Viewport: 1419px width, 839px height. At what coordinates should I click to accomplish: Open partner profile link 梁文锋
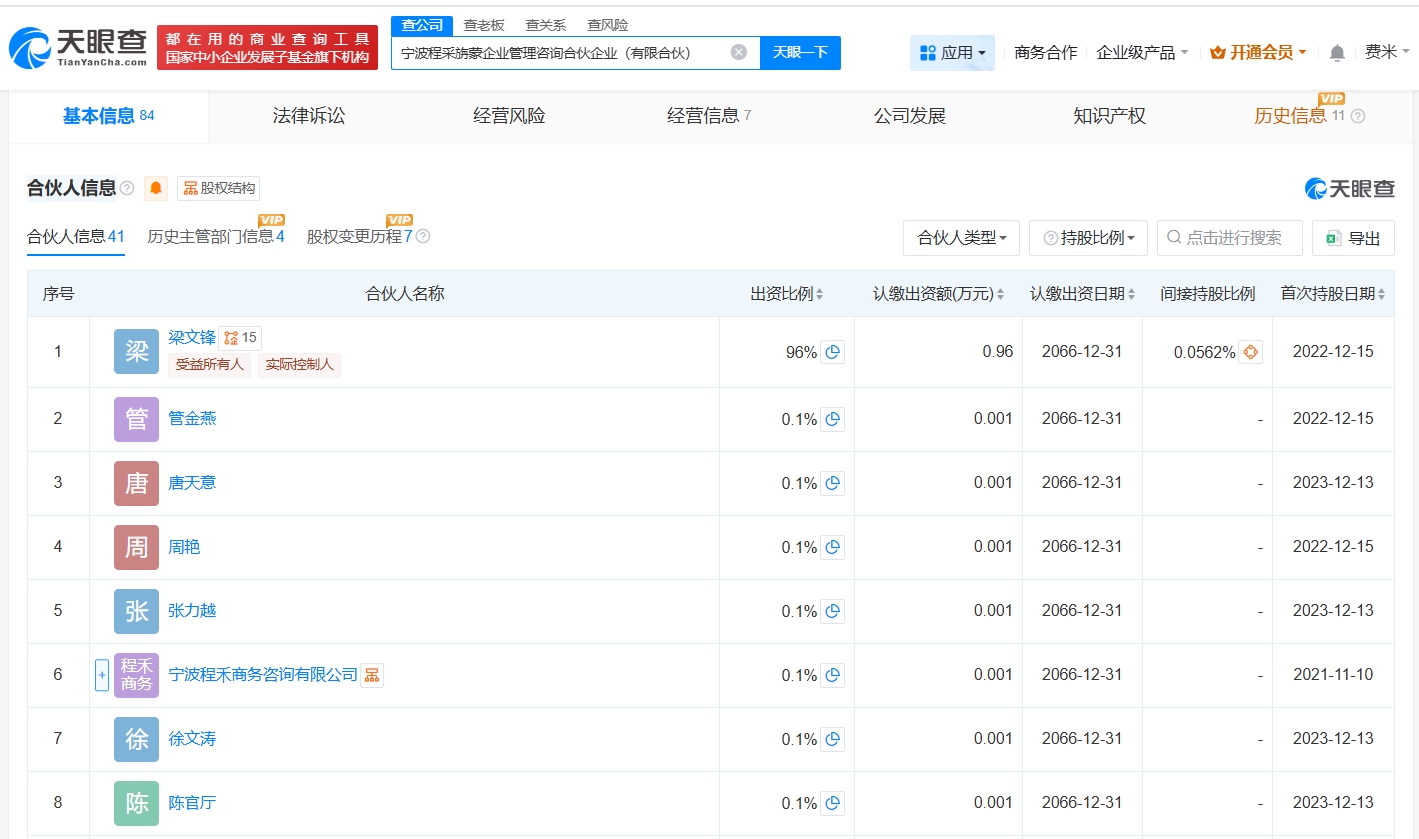192,338
